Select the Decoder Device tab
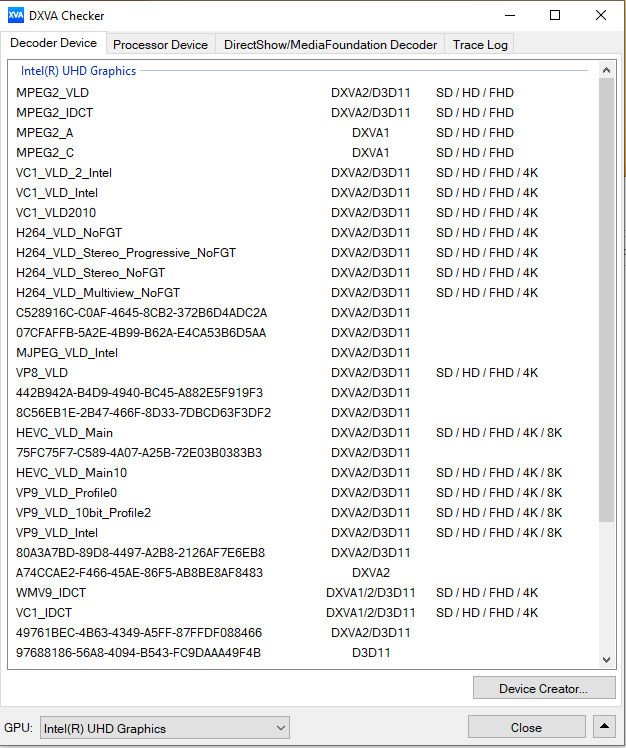Image resolution: width=626 pixels, height=748 pixels. [x=53, y=43]
